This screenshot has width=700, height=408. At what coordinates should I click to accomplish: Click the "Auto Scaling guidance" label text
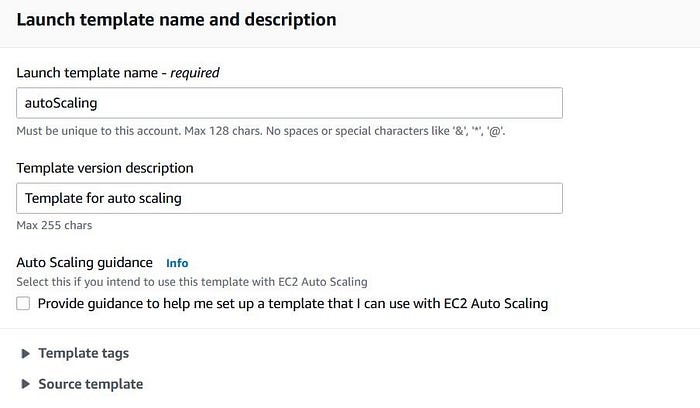tap(85, 262)
